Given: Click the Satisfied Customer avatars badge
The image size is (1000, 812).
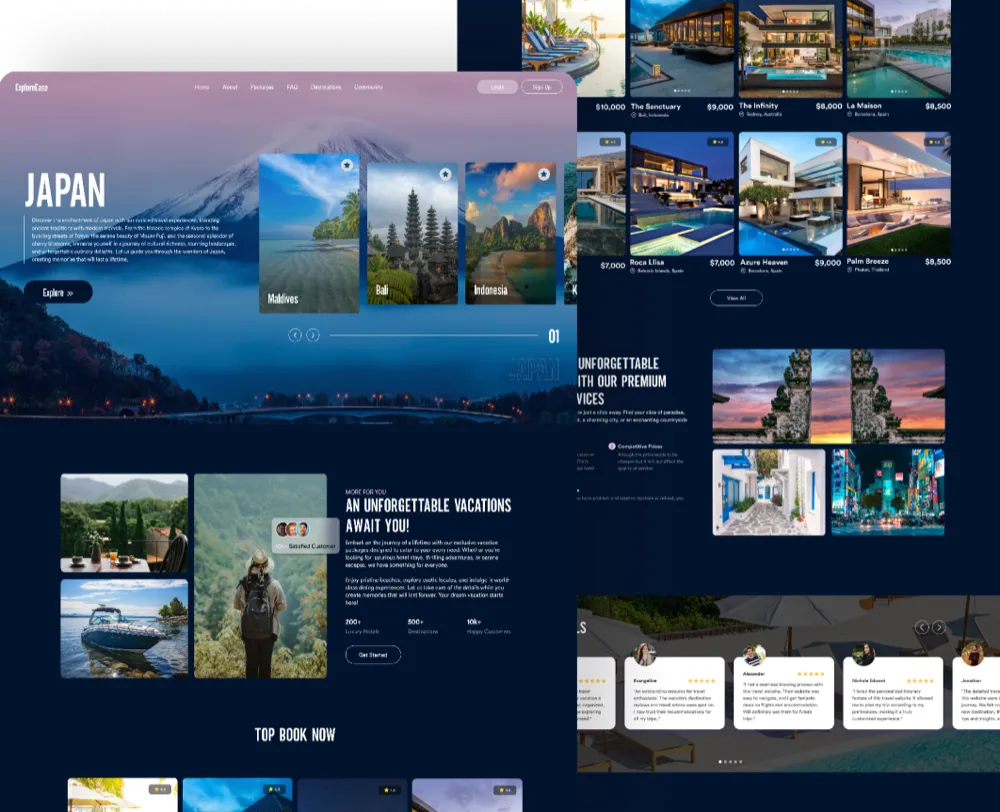Looking at the screenshot, I should (x=305, y=535).
